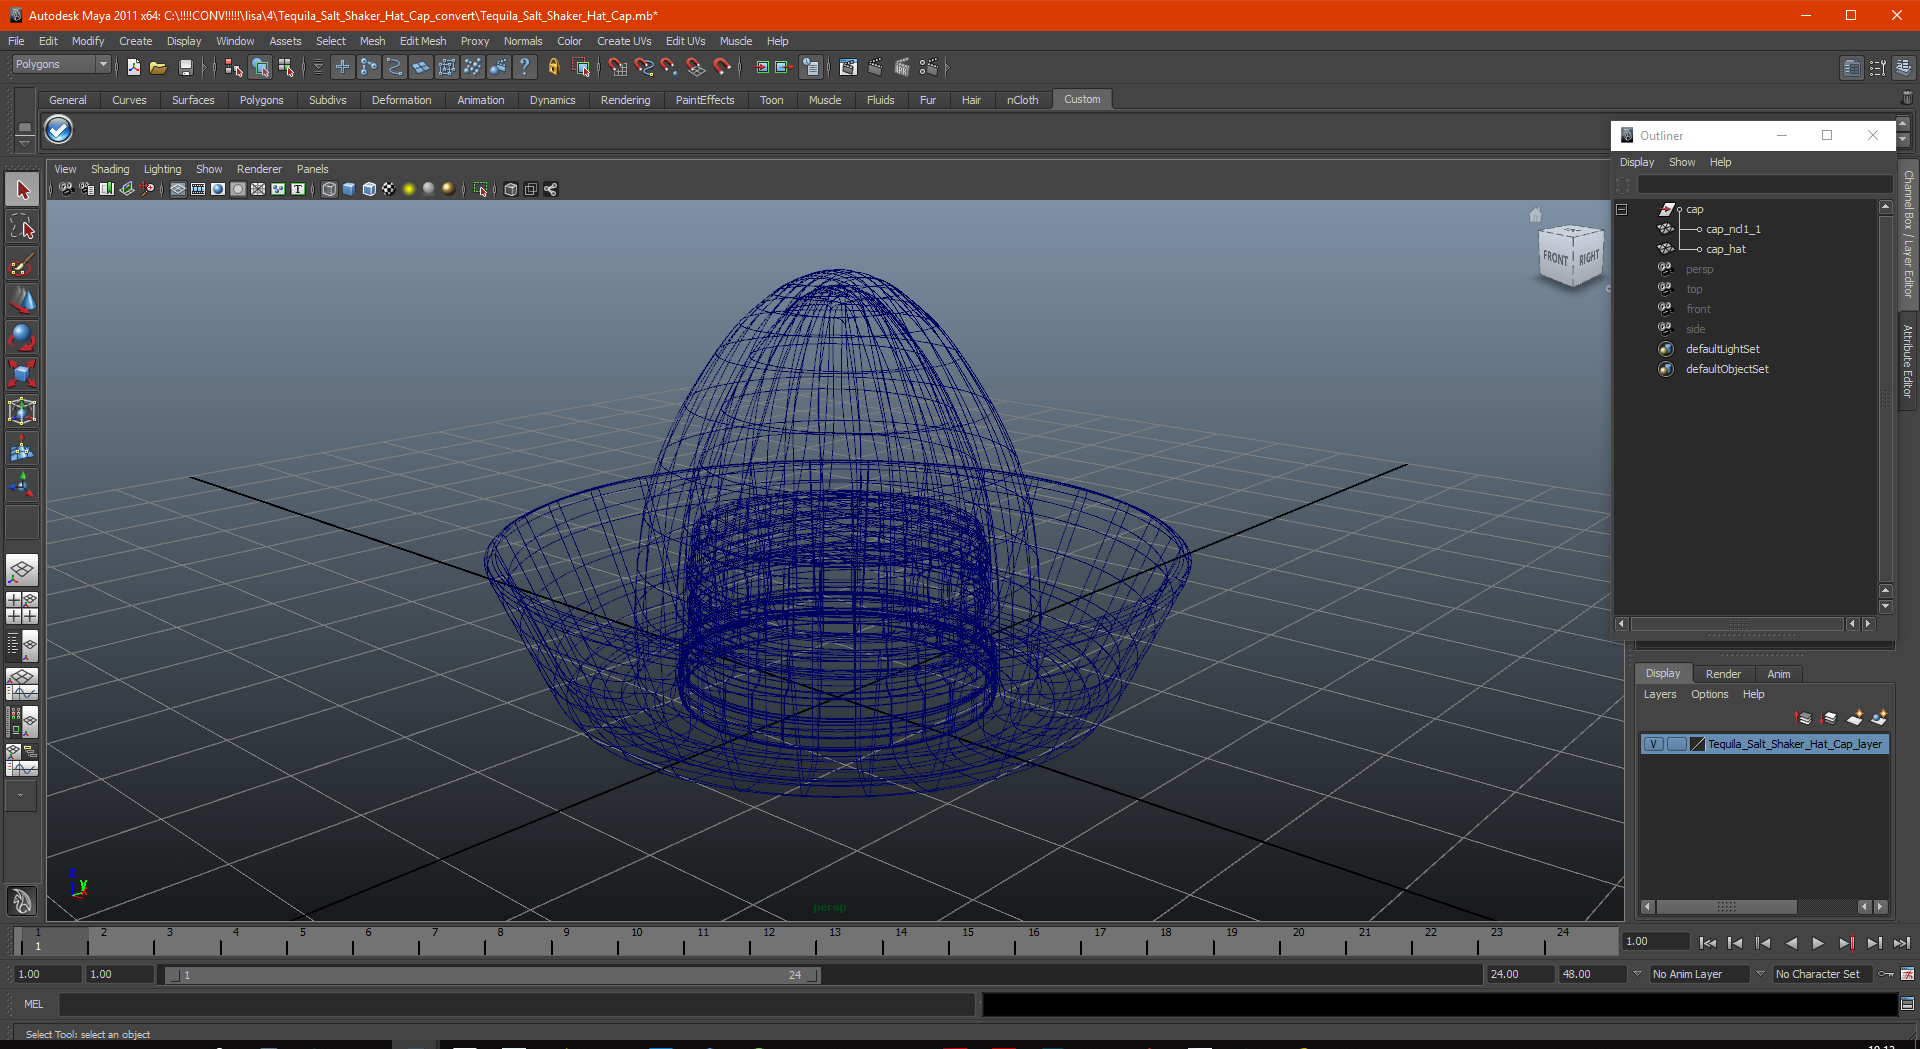Go to end of playback range
This screenshot has height=1049, width=1920.
click(1901, 943)
